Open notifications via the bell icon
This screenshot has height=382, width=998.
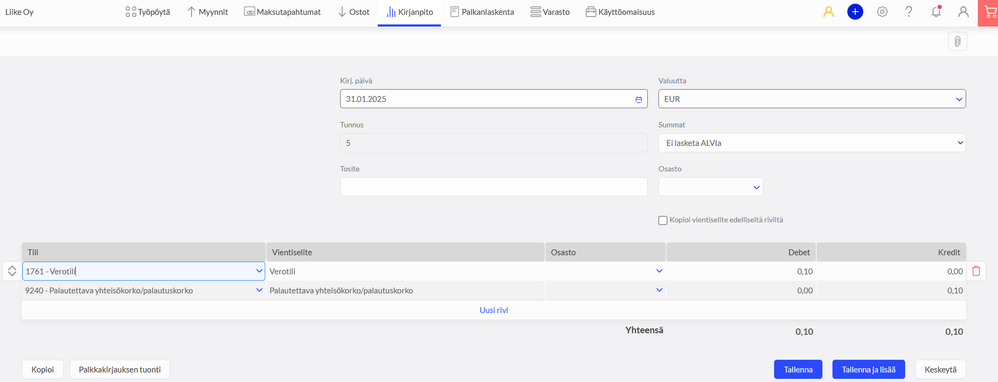coord(936,11)
